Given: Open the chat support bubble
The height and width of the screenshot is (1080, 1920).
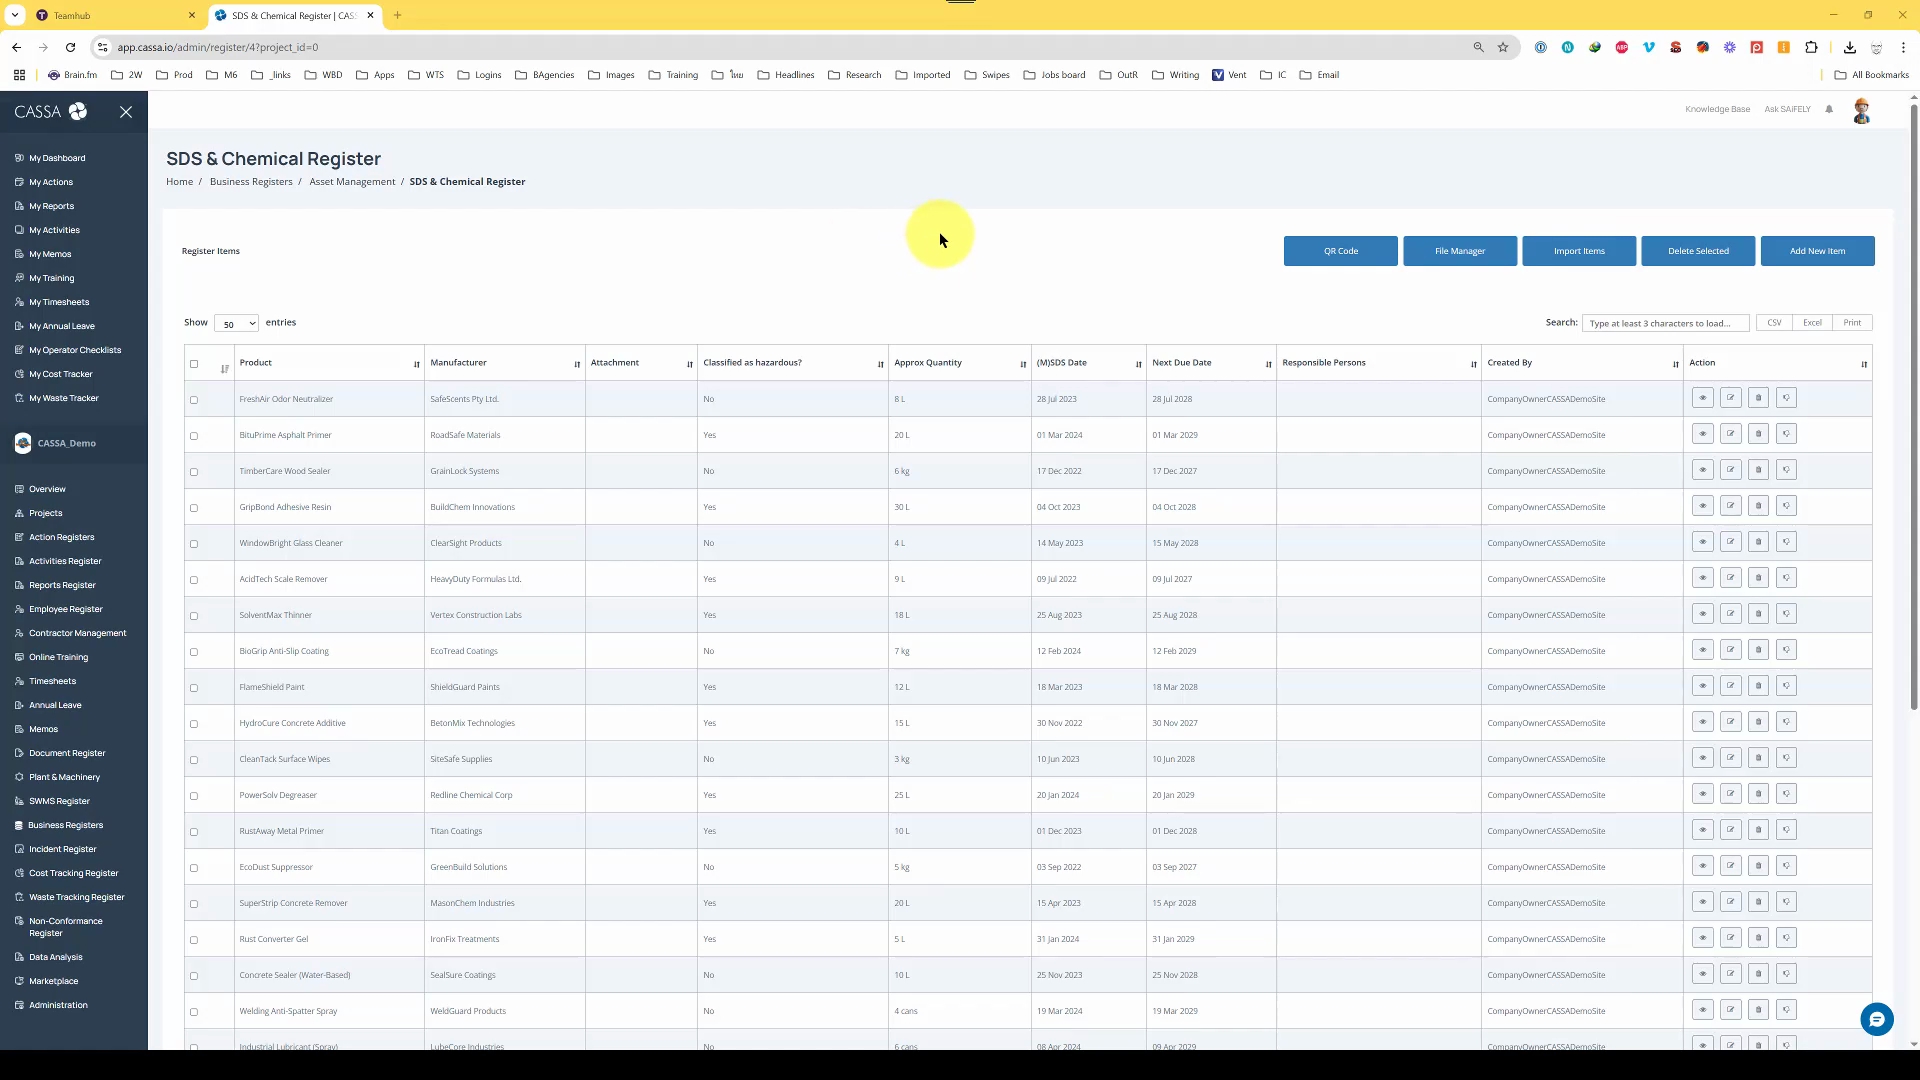Looking at the screenshot, I should 1876,1019.
